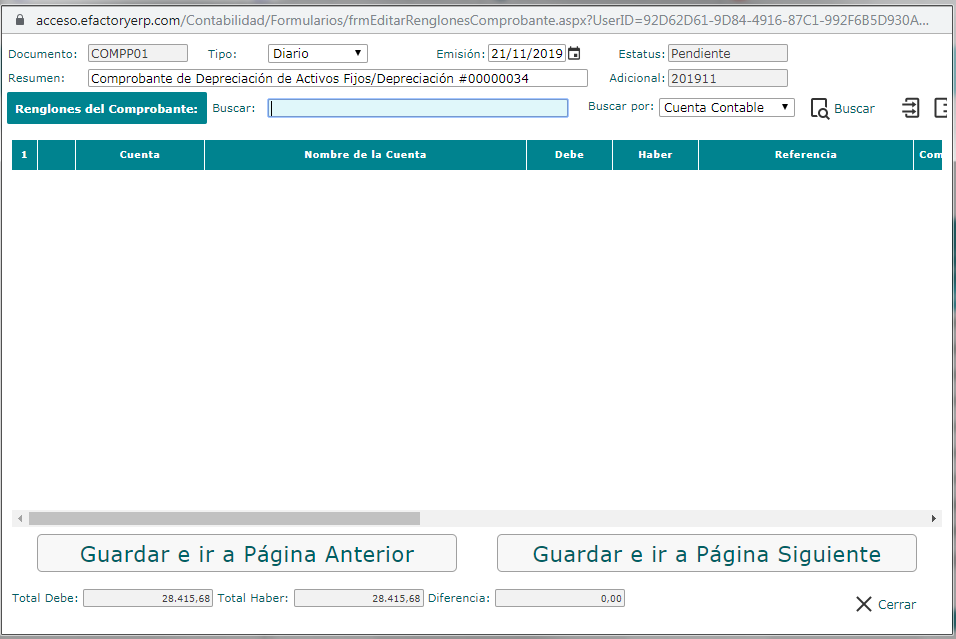
Task: Click the Cerrar X icon
Action: coord(863,604)
